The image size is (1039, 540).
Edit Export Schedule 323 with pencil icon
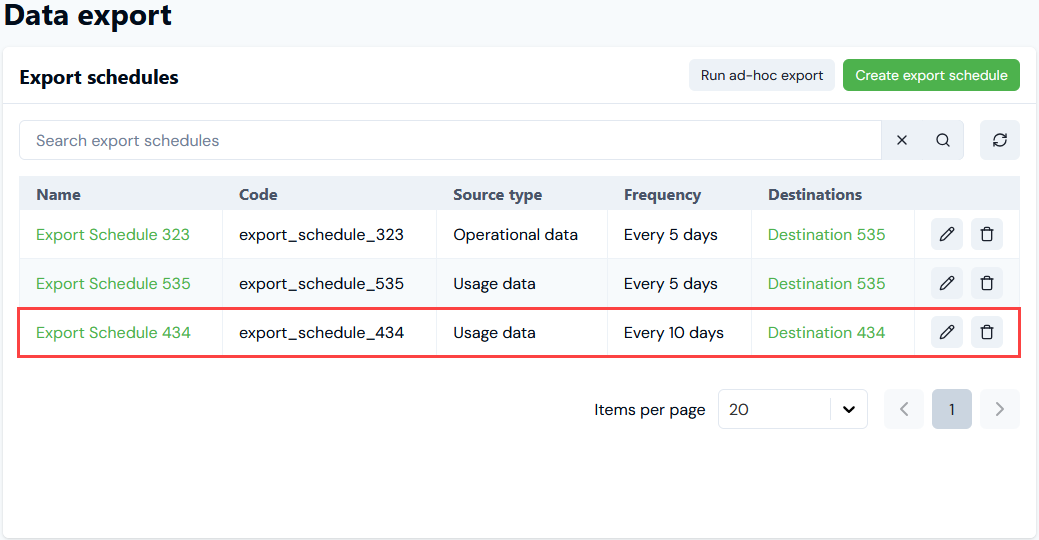pos(946,235)
